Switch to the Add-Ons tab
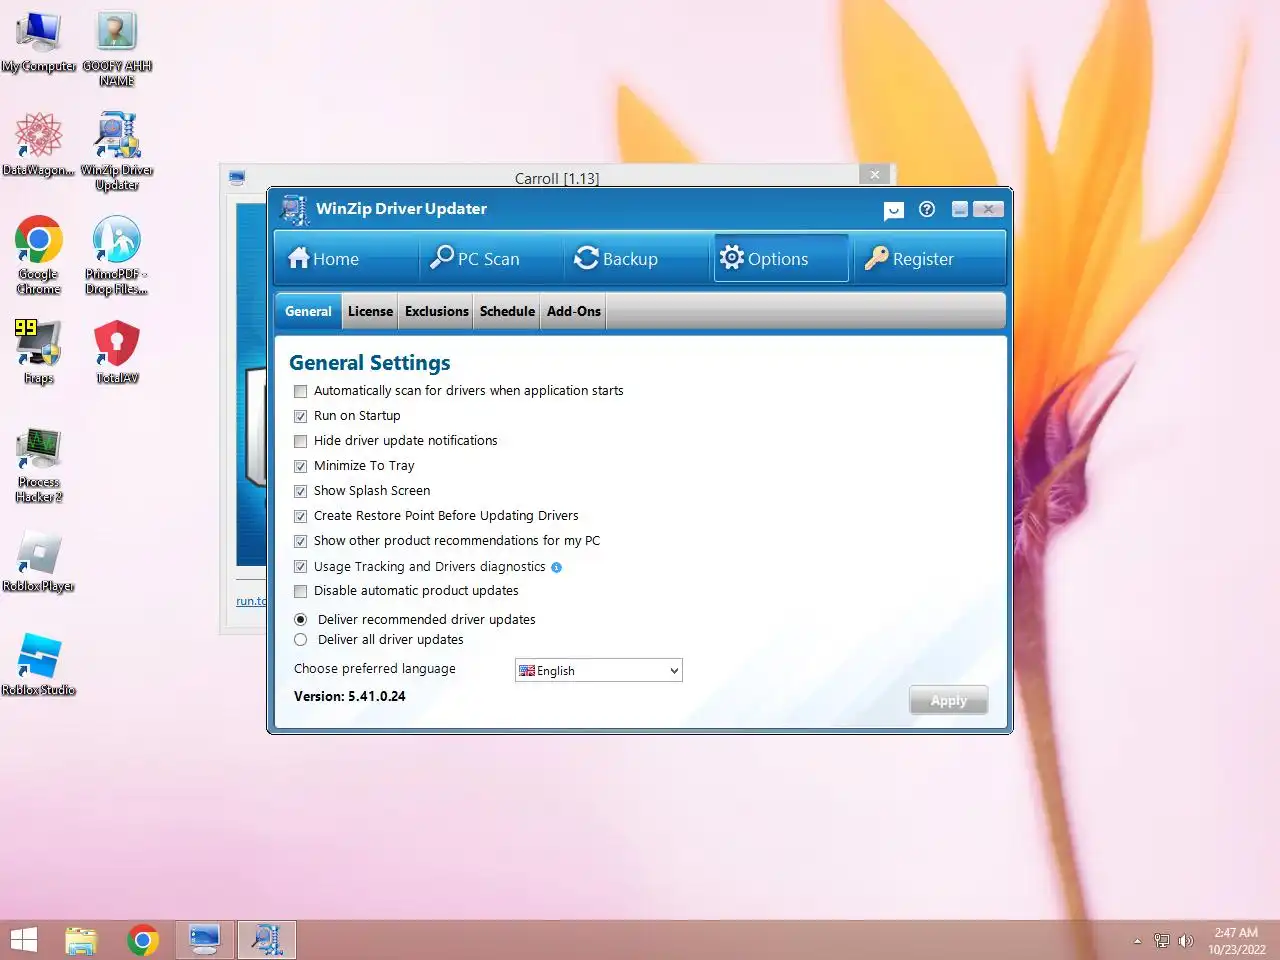Viewport: 1280px width, 960px height. [x=574, y=311]
